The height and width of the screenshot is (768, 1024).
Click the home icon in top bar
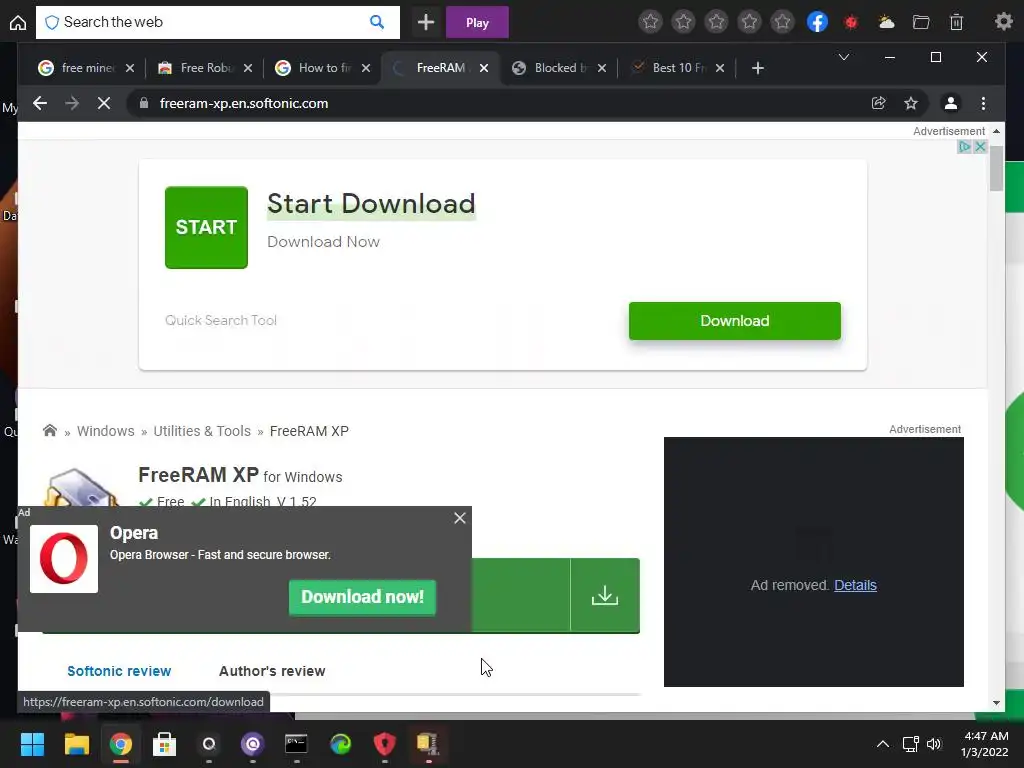(18, 22)
